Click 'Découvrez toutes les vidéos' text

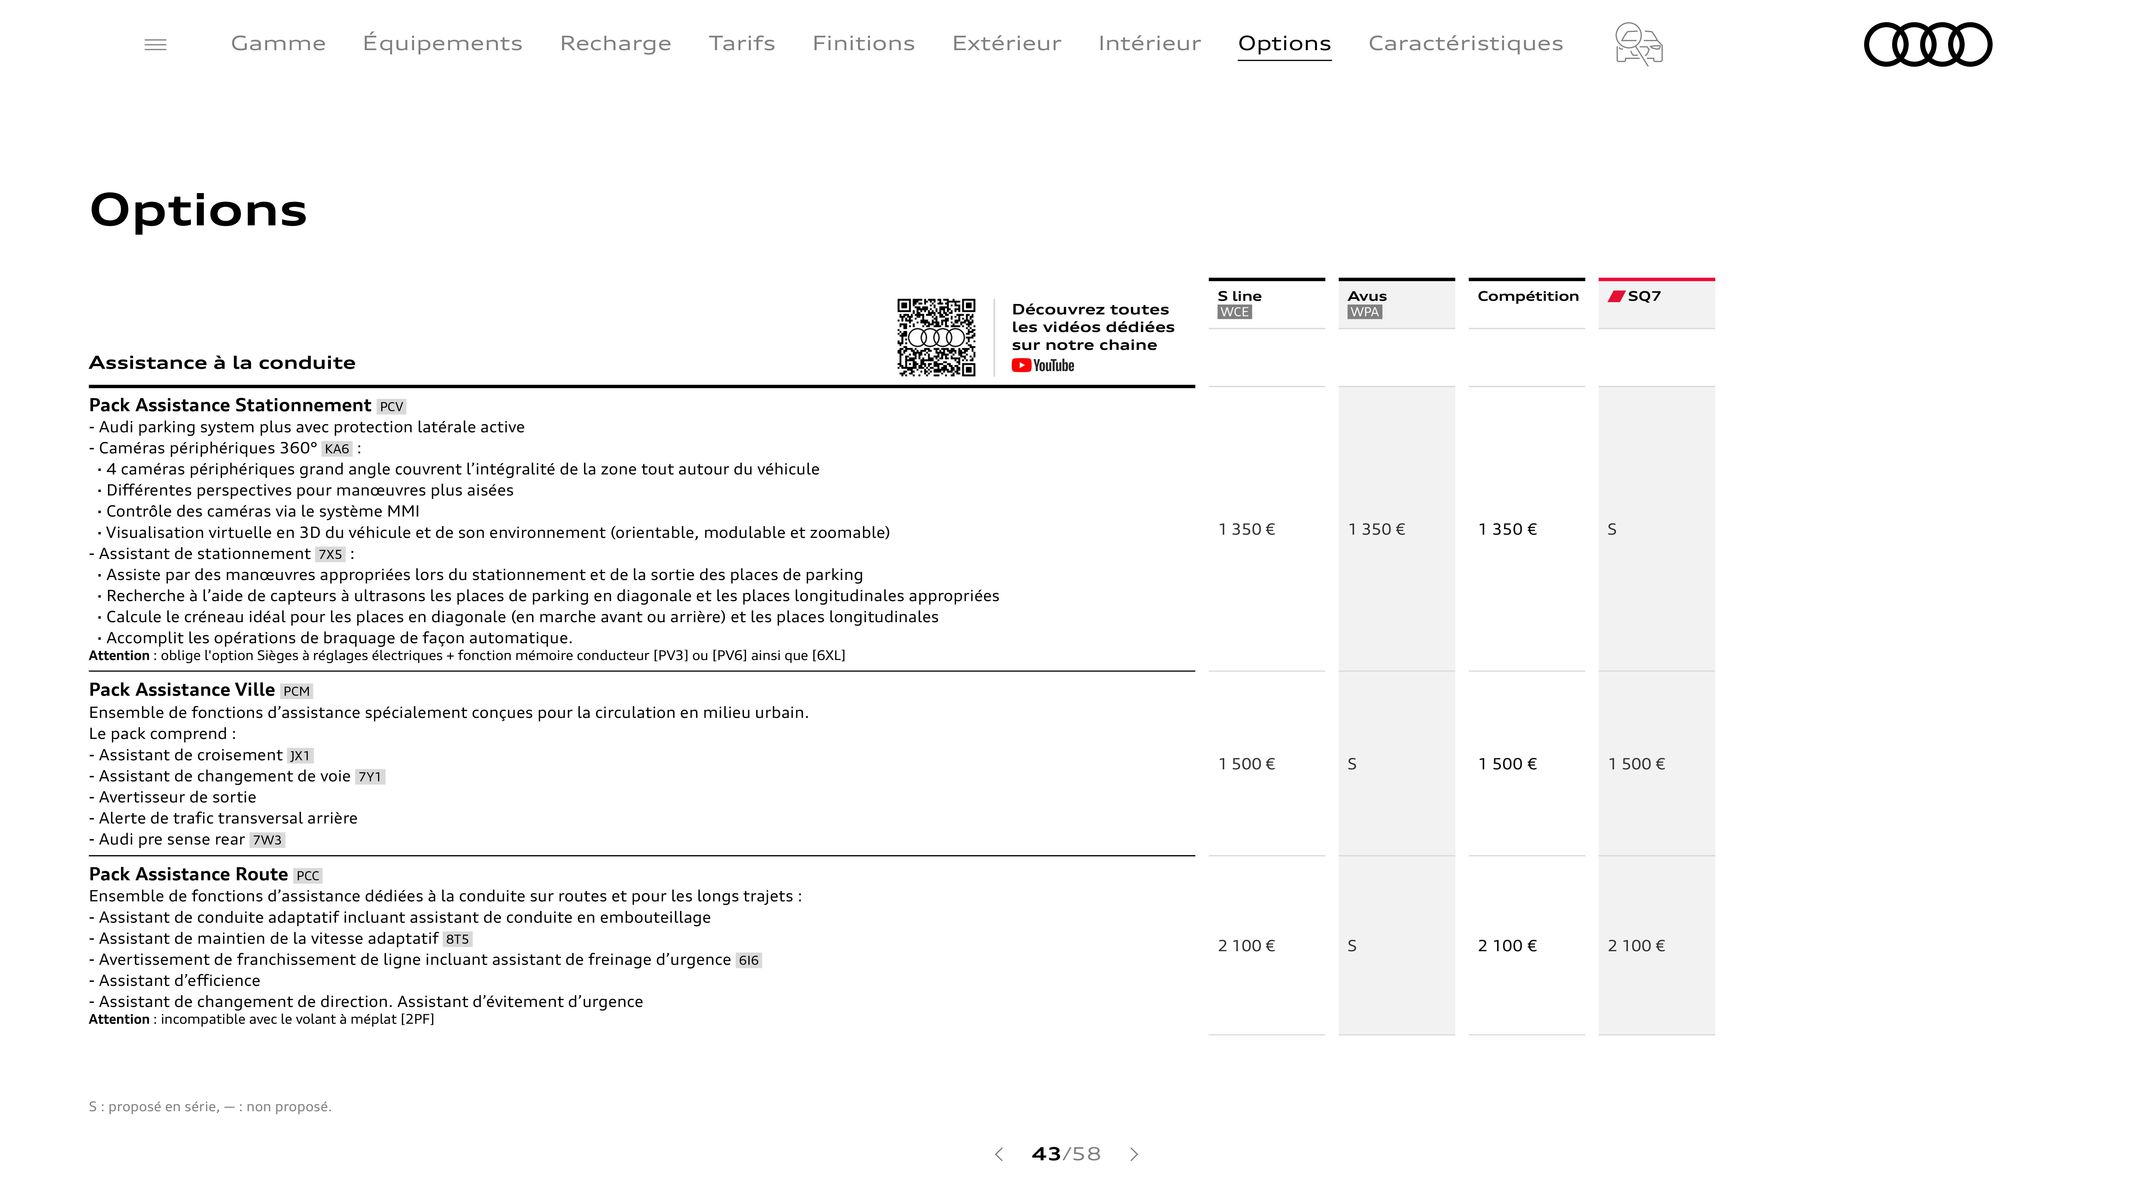tap(1093, 327)
